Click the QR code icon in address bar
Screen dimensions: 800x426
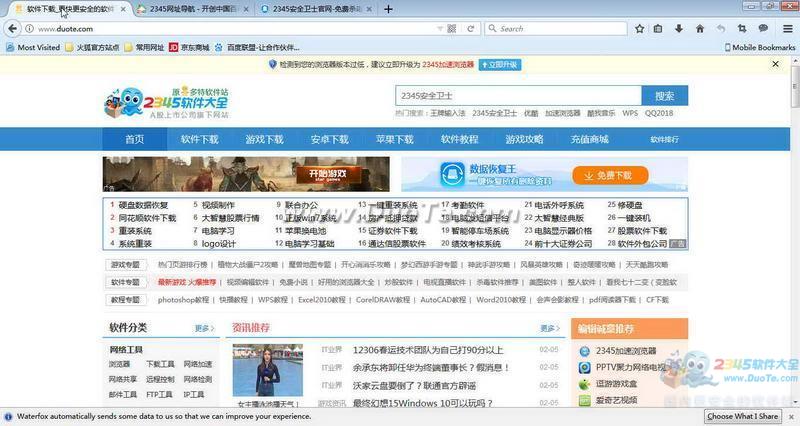click(x=452, y=29)
